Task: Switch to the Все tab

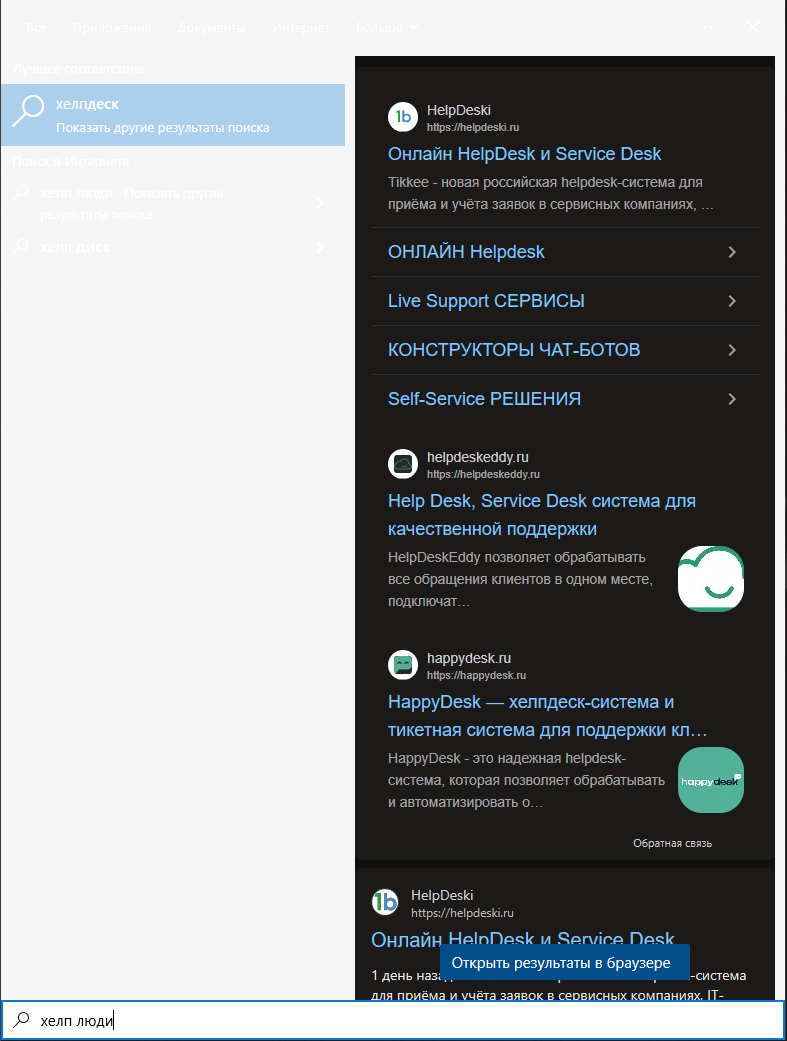Action: pyautogui.click(x=37, y=27)
